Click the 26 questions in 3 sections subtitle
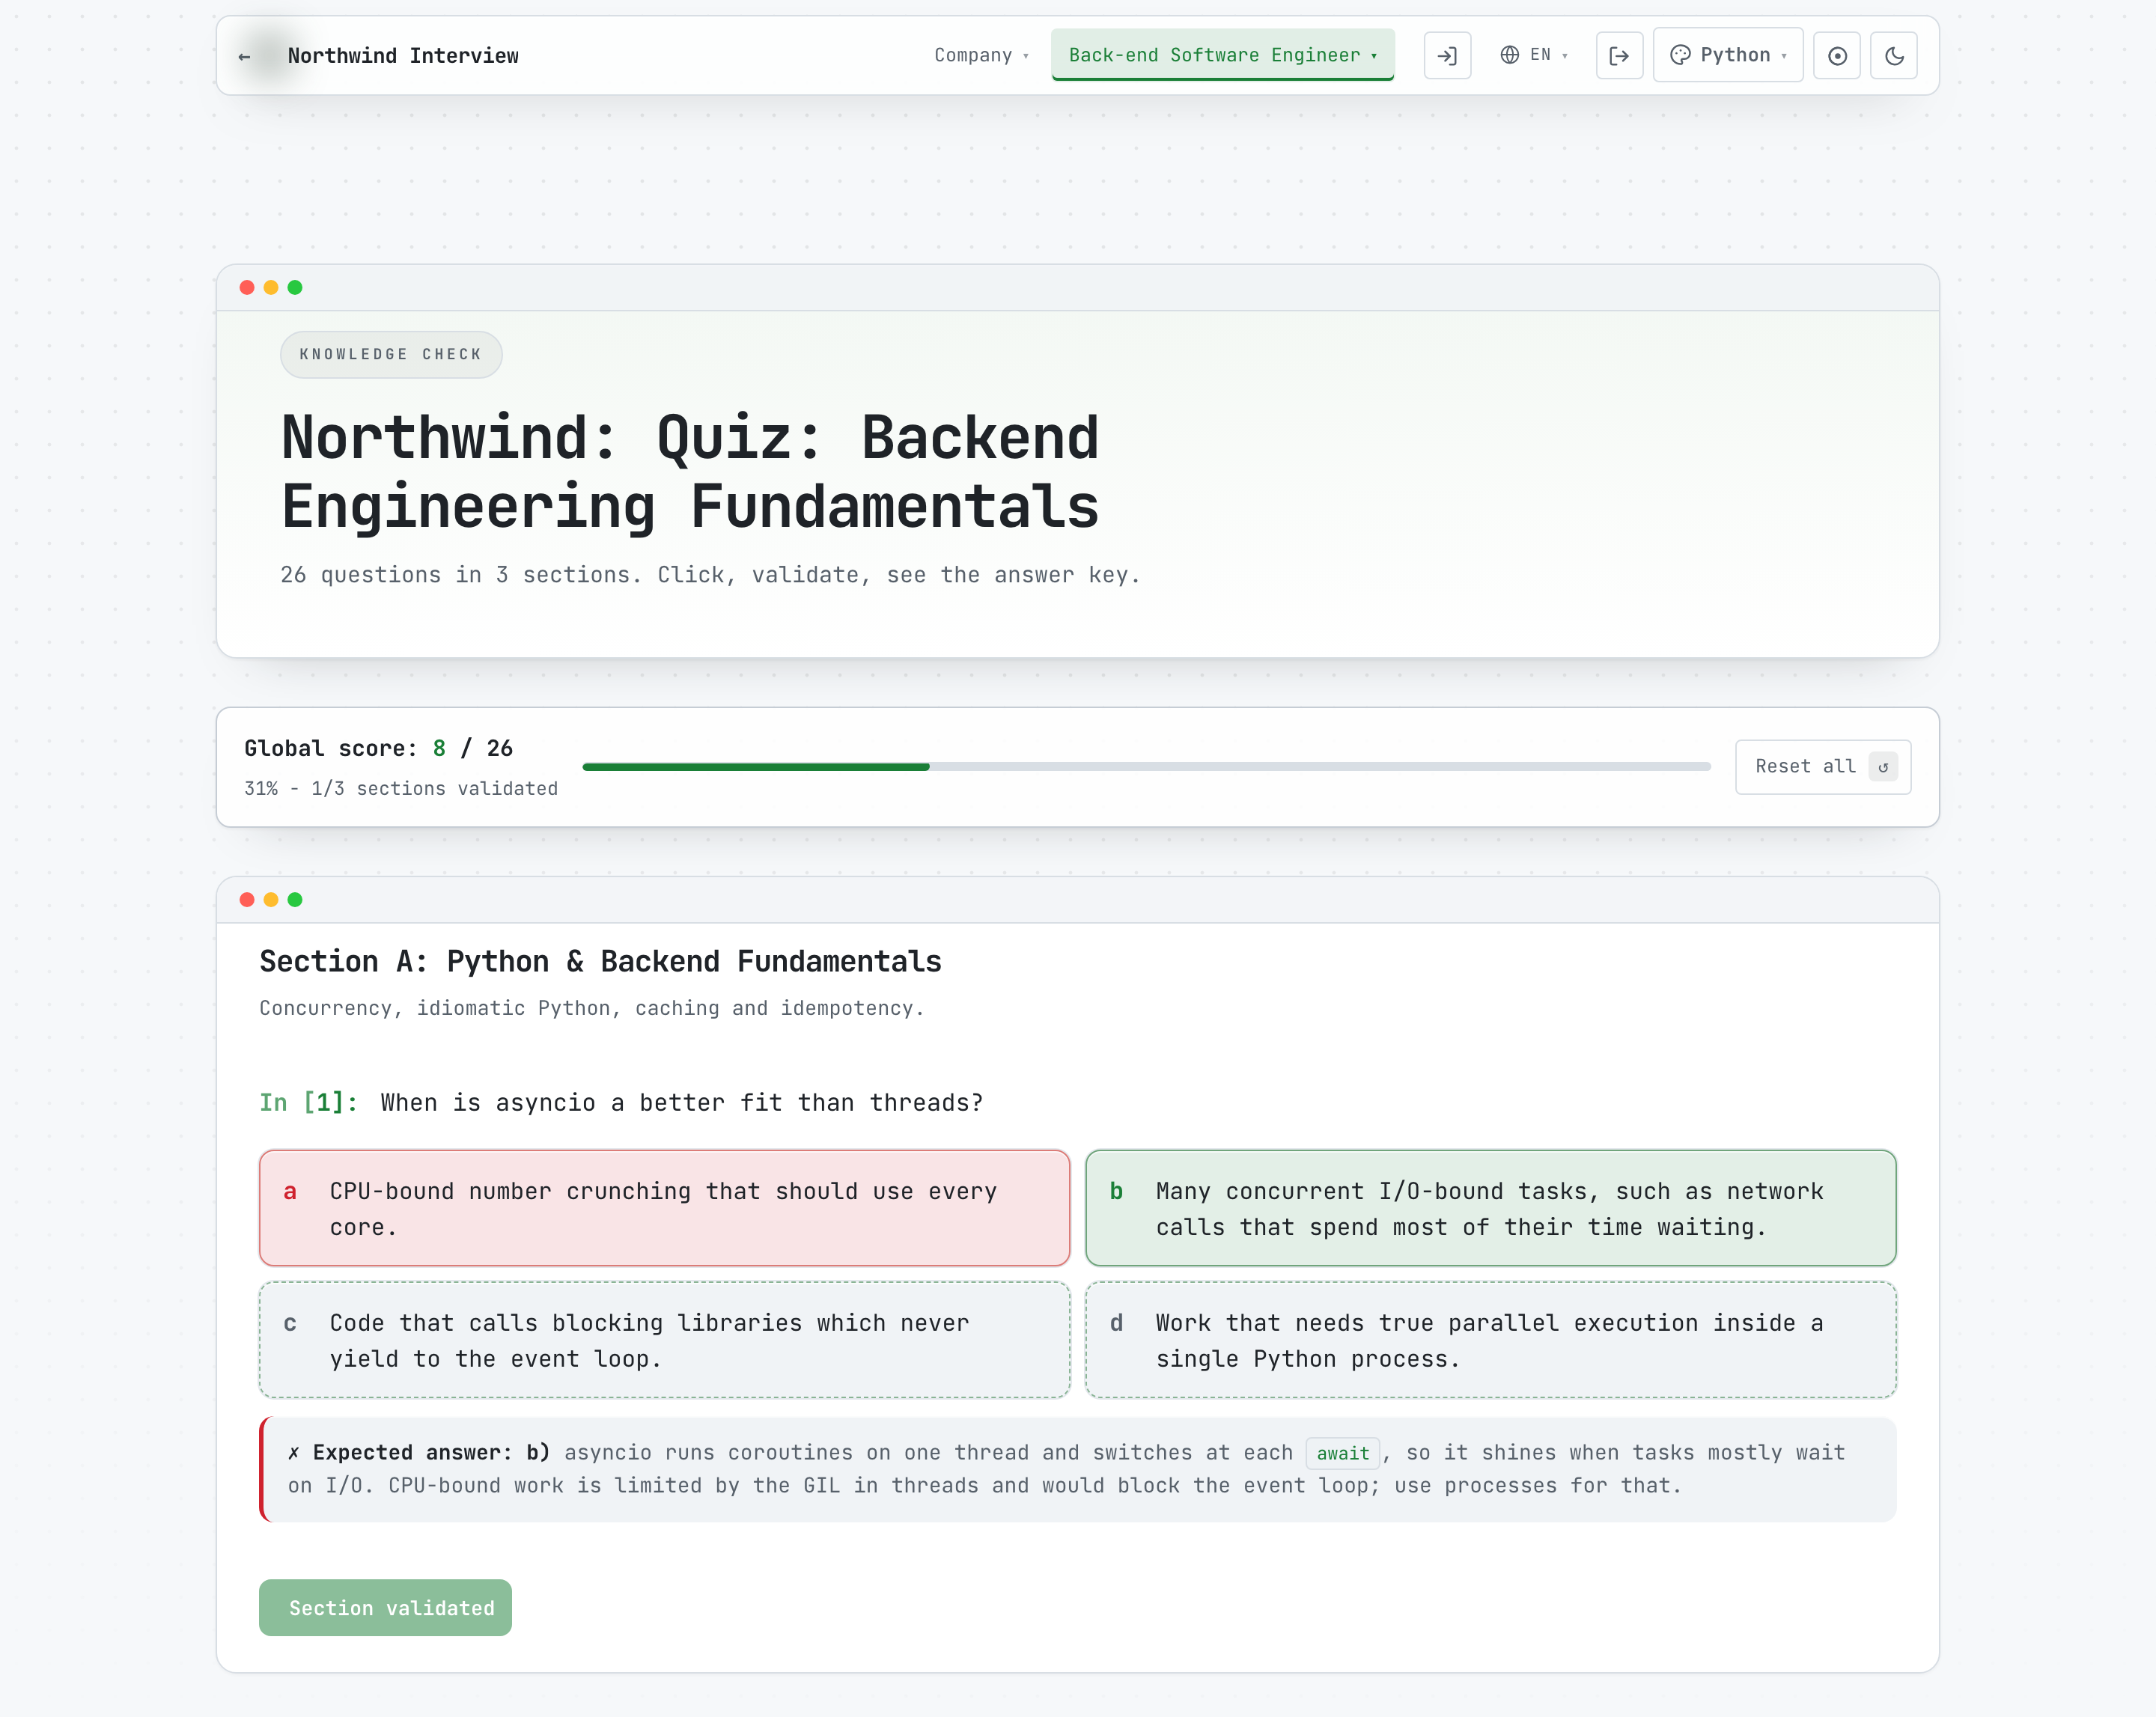Image resolution: width=2156 pixels, height=1717 pixels. point(710,574)
